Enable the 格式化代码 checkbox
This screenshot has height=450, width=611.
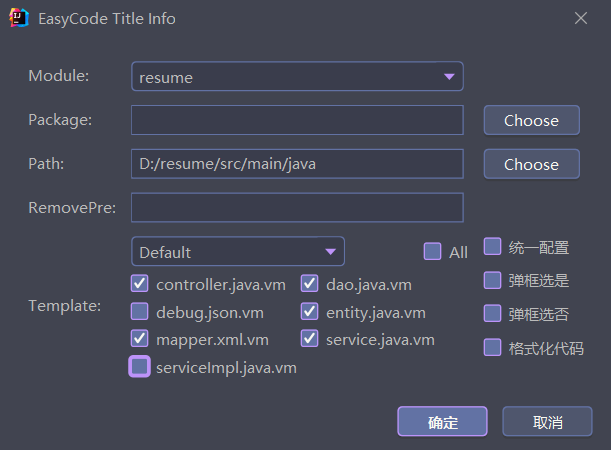coord(493,348)
